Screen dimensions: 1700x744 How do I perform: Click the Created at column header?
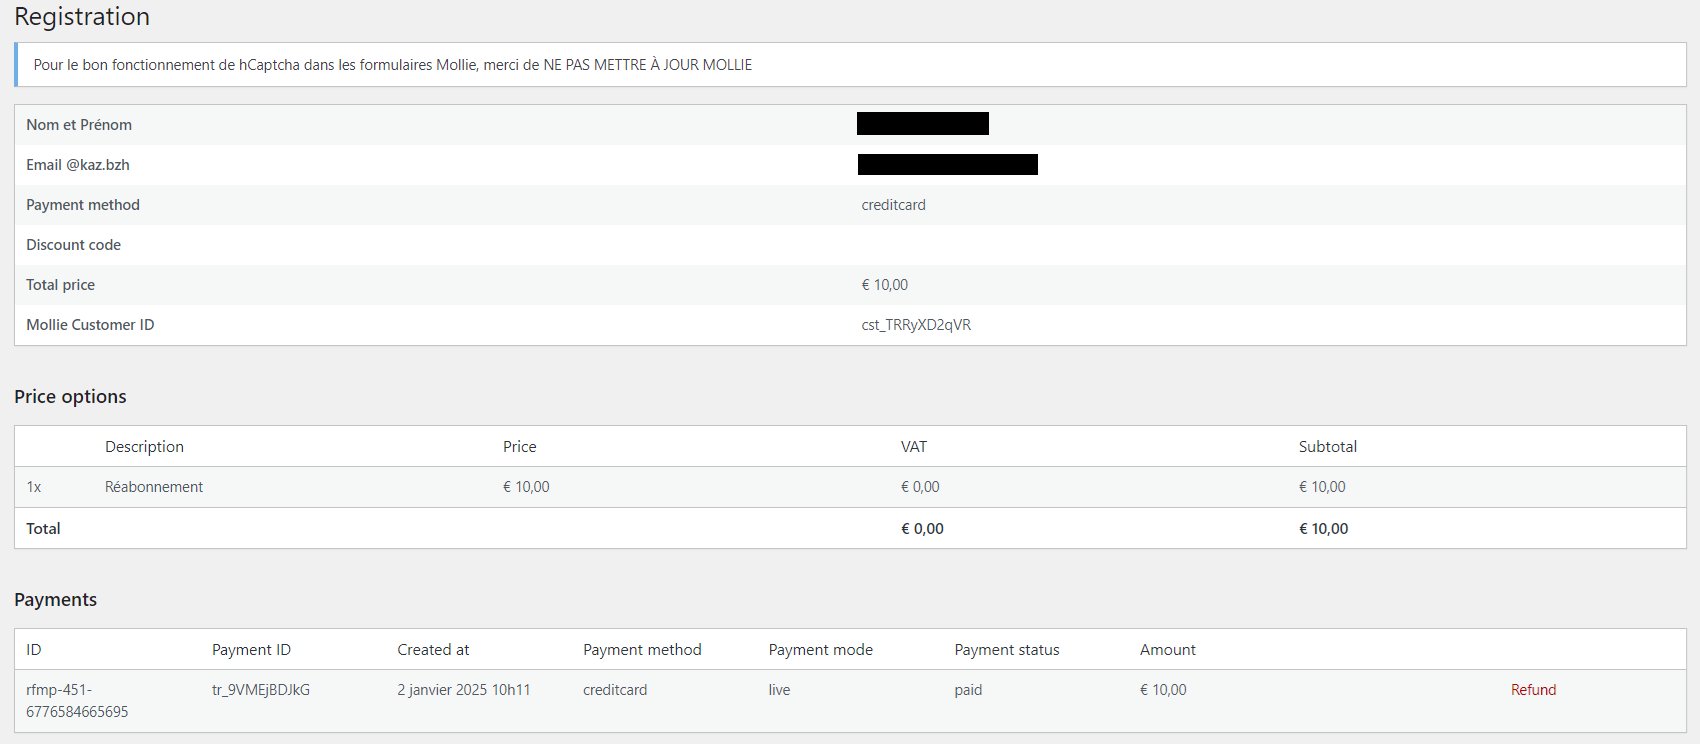(x=433, y=650)
